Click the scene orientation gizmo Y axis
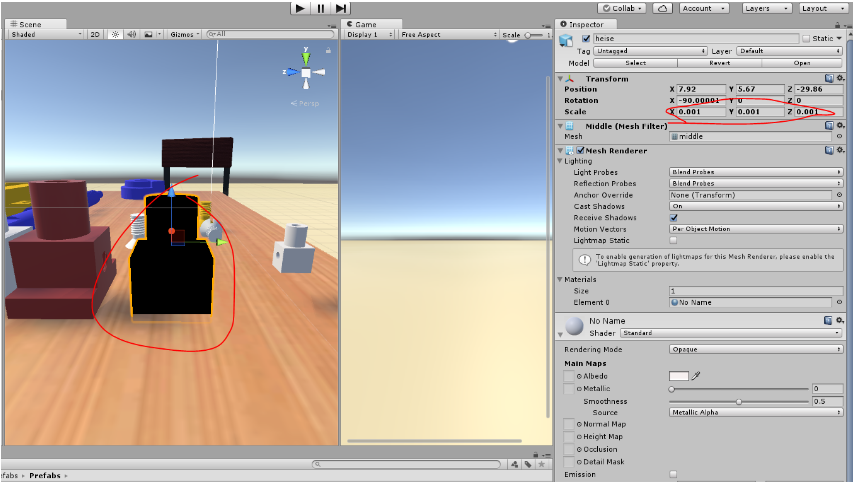 tap(306, 57)
